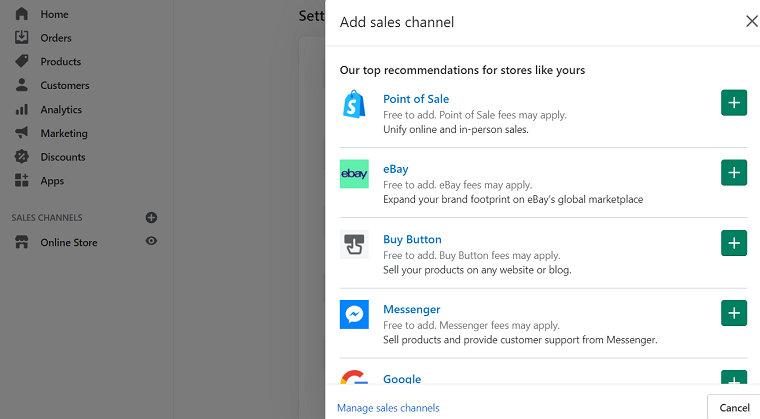Viewport: 760px width, 419px height.
Task: Open Discounts in the sidebar
Action: [63, 157]
